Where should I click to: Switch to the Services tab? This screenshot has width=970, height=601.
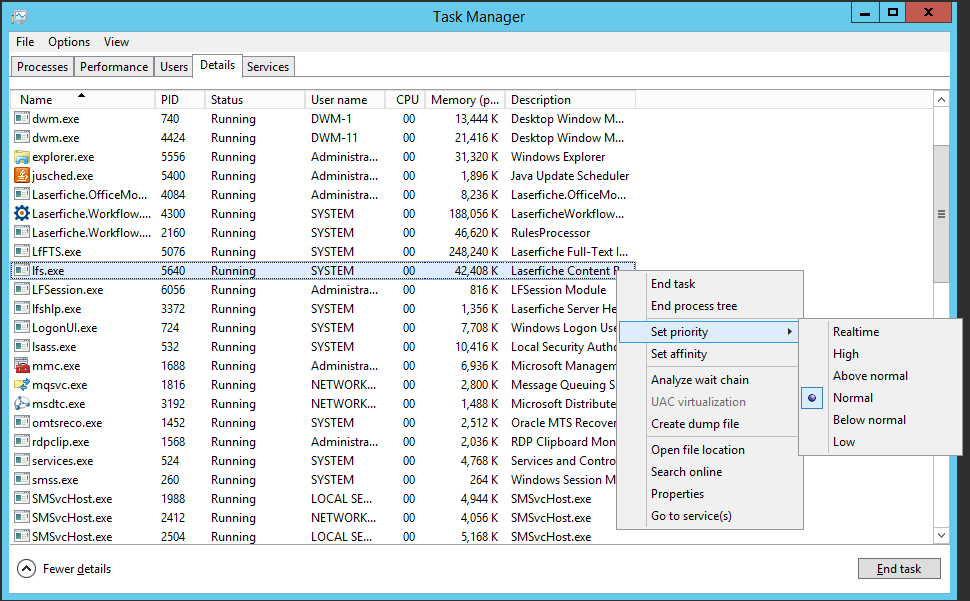268,67
